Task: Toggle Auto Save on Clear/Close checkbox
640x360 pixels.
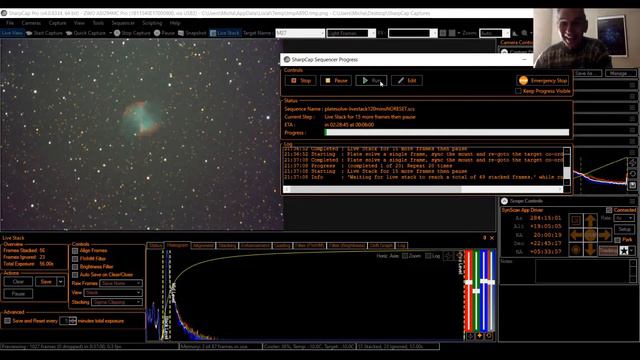Action: pos(75,275)
